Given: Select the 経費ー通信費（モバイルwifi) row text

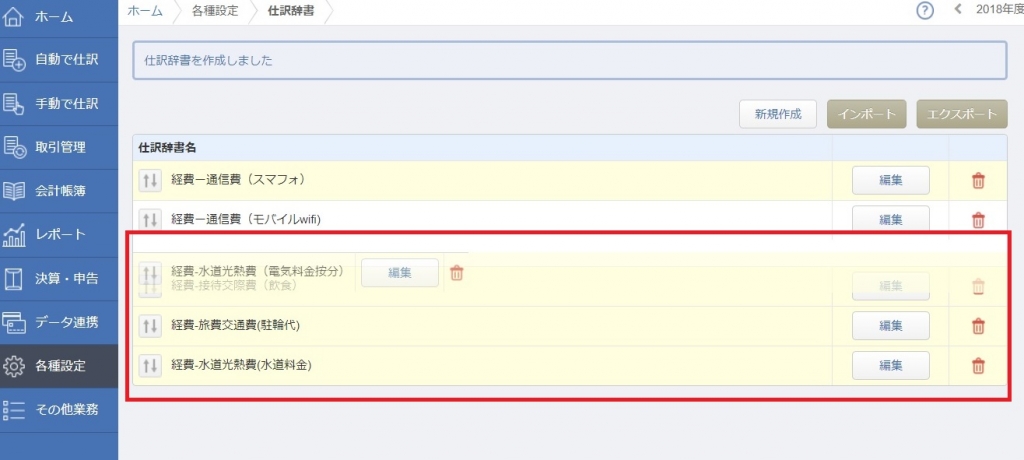Looking at the screenshot, I should point(246,220).
